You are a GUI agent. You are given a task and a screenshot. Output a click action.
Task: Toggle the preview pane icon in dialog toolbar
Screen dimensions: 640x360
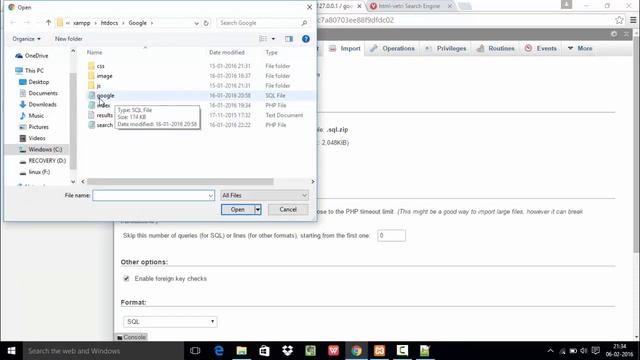click(x=289, y=39)
